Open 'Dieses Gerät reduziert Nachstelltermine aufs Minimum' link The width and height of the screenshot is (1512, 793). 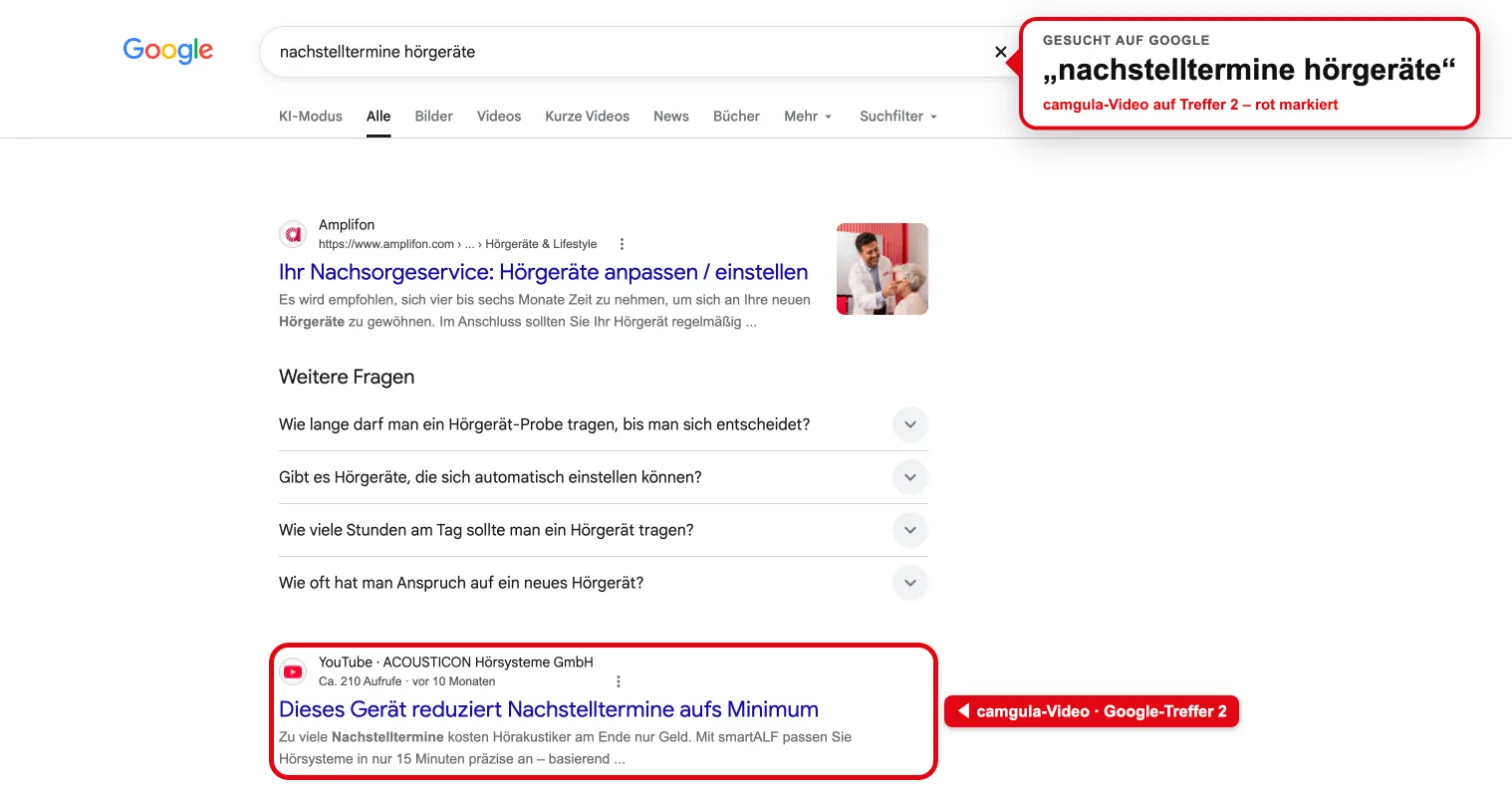click(548, 710)
